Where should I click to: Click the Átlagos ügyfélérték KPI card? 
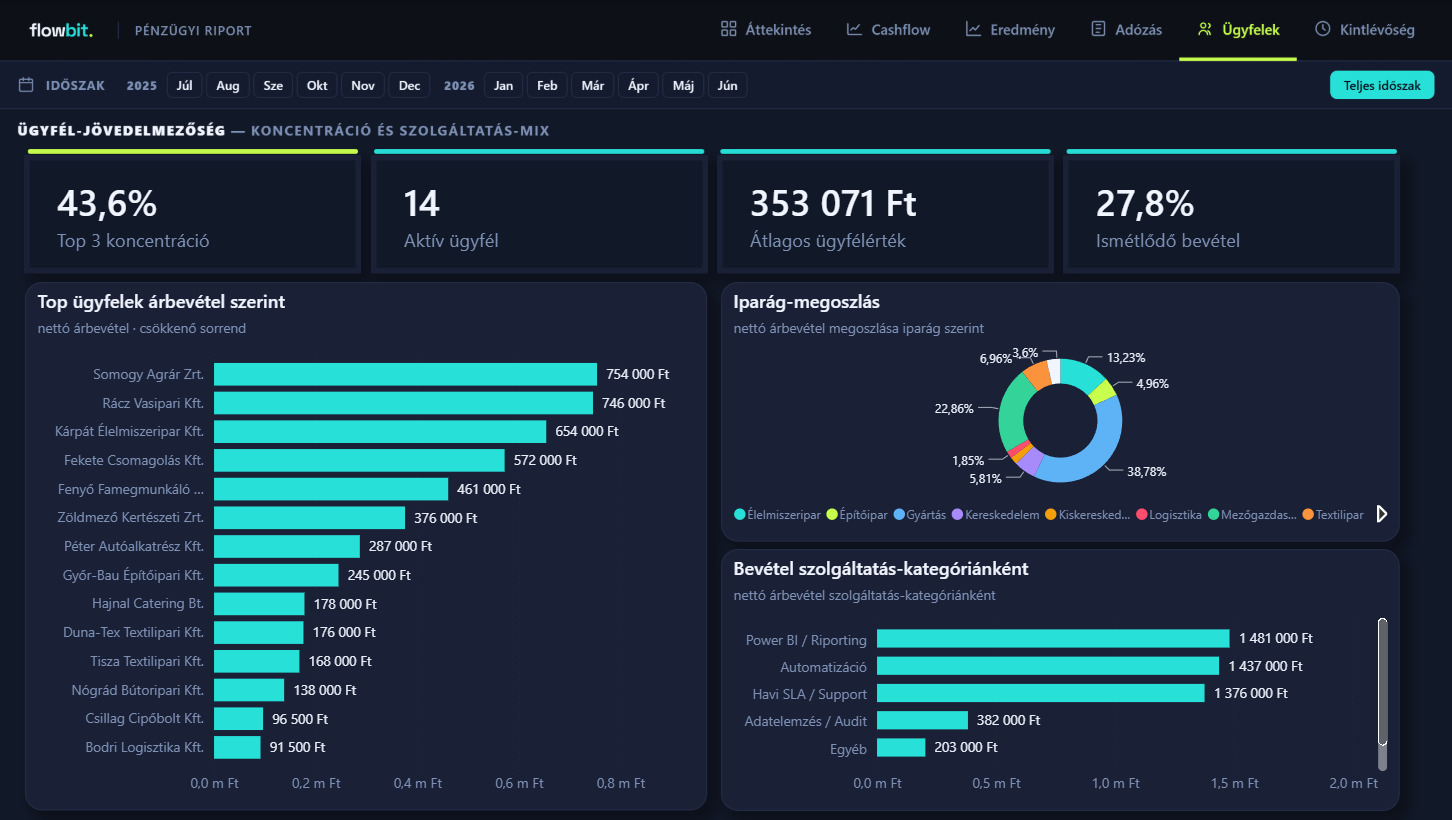pyautogui.click(x=885, y=211)
